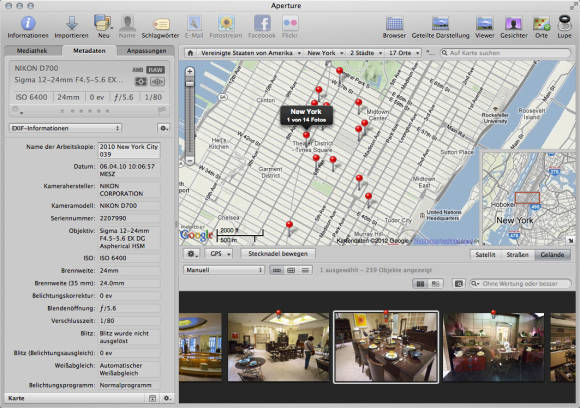Viewport: 580px width, 408px height.
Task: Click the Ohne Wertung oder besser filter field
Action: [520, 284]
